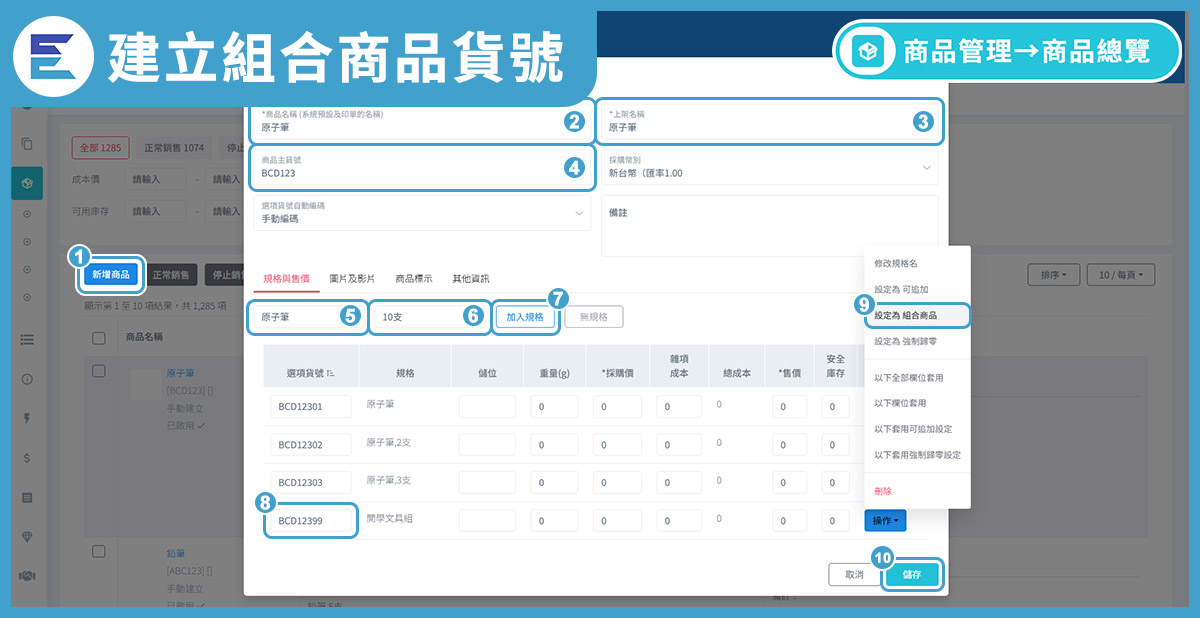Click the list icon in the sidebar

pos(27,339)
